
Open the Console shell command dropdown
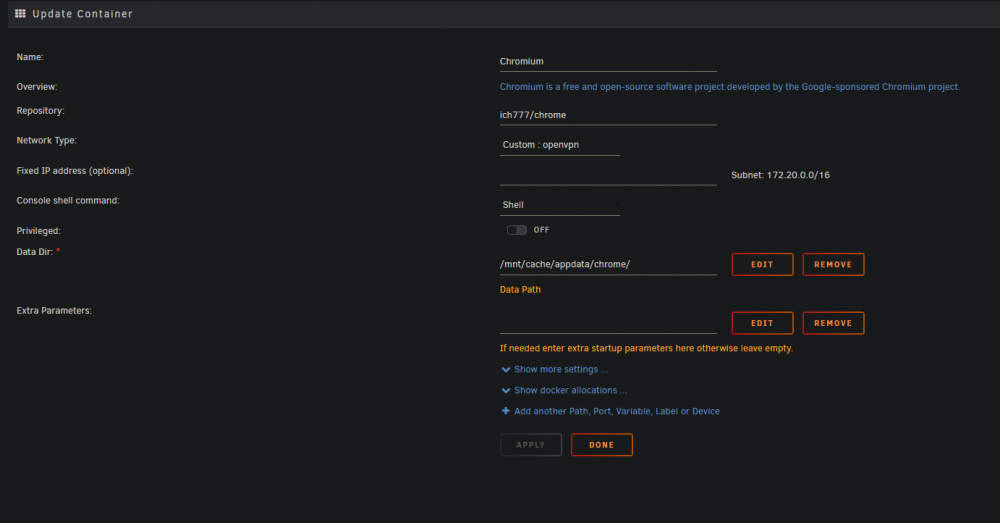pyautogui.click(x=559, y=205)
